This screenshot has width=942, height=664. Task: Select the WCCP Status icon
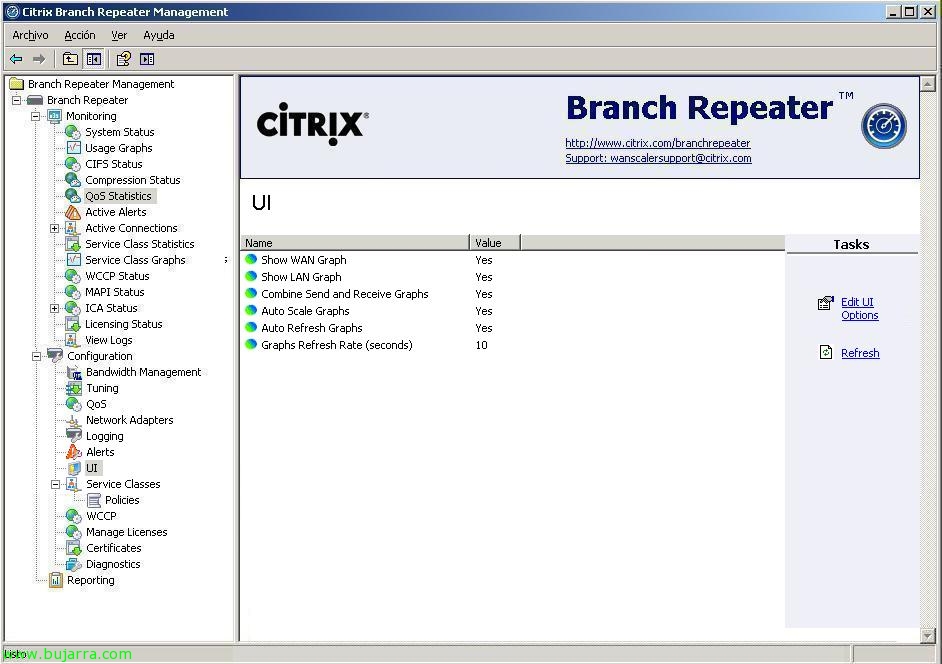tap(73, 276)
